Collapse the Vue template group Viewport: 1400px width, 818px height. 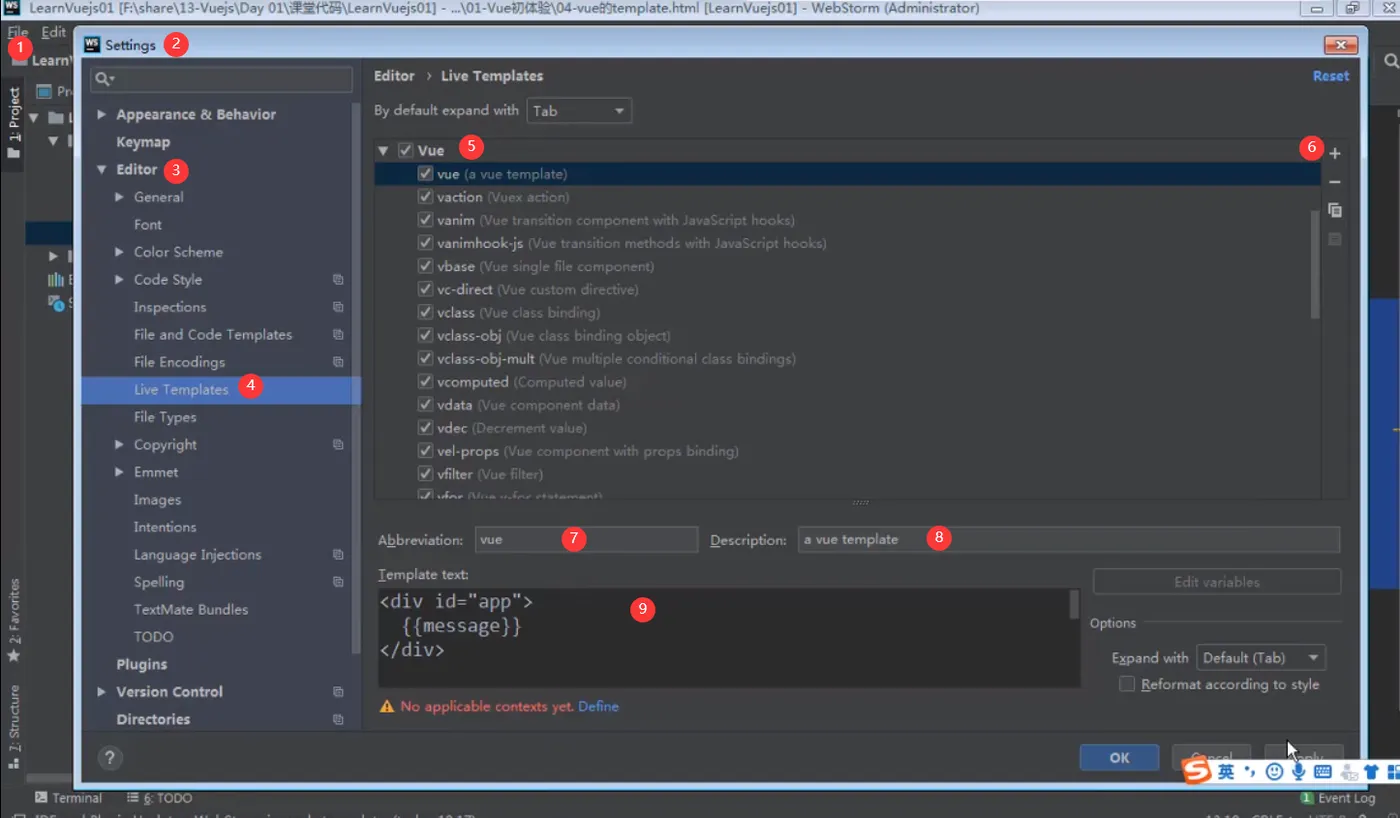[x=383, y=151]
